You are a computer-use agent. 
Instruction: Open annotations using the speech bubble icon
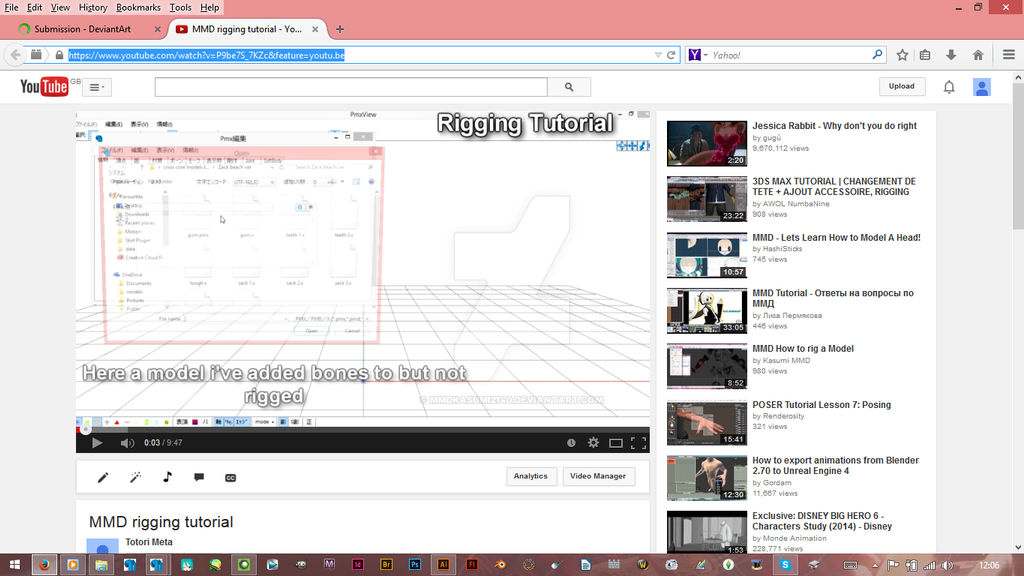pos(199,477)
